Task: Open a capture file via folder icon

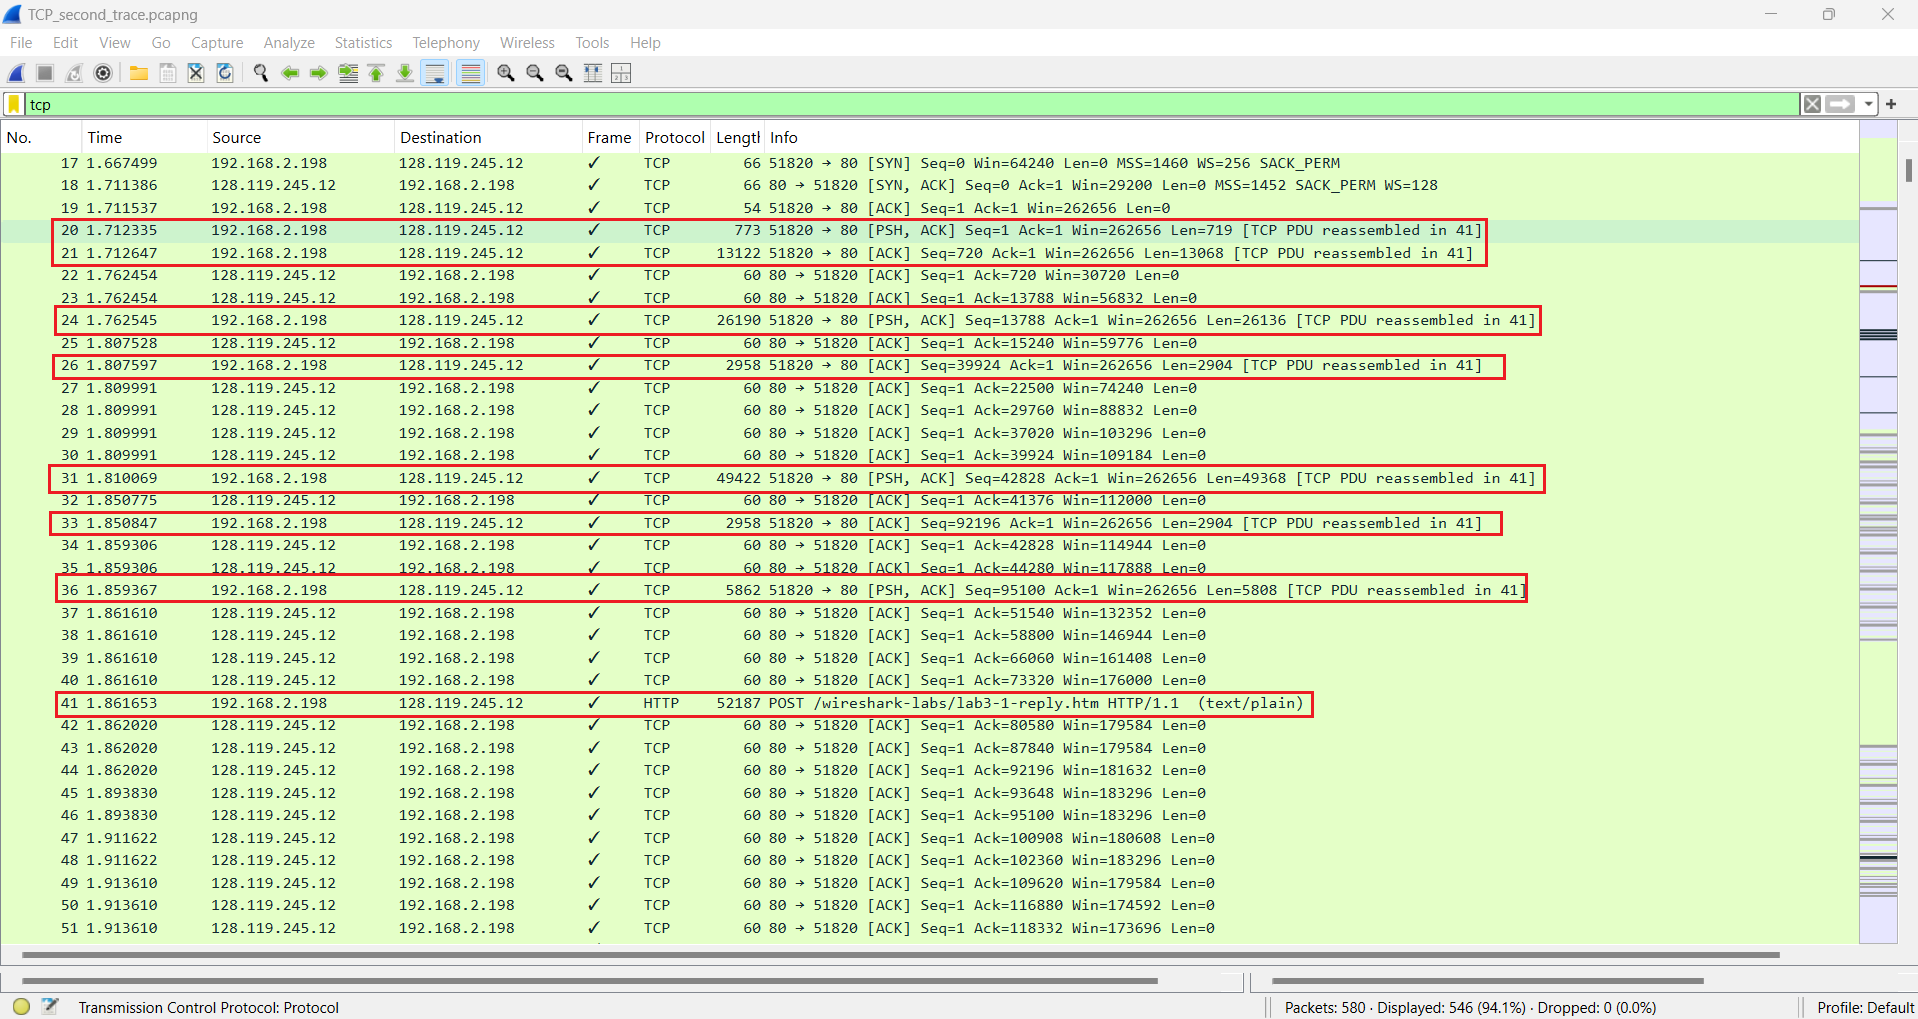Action: pyautogui.click(x=139, y=73)
